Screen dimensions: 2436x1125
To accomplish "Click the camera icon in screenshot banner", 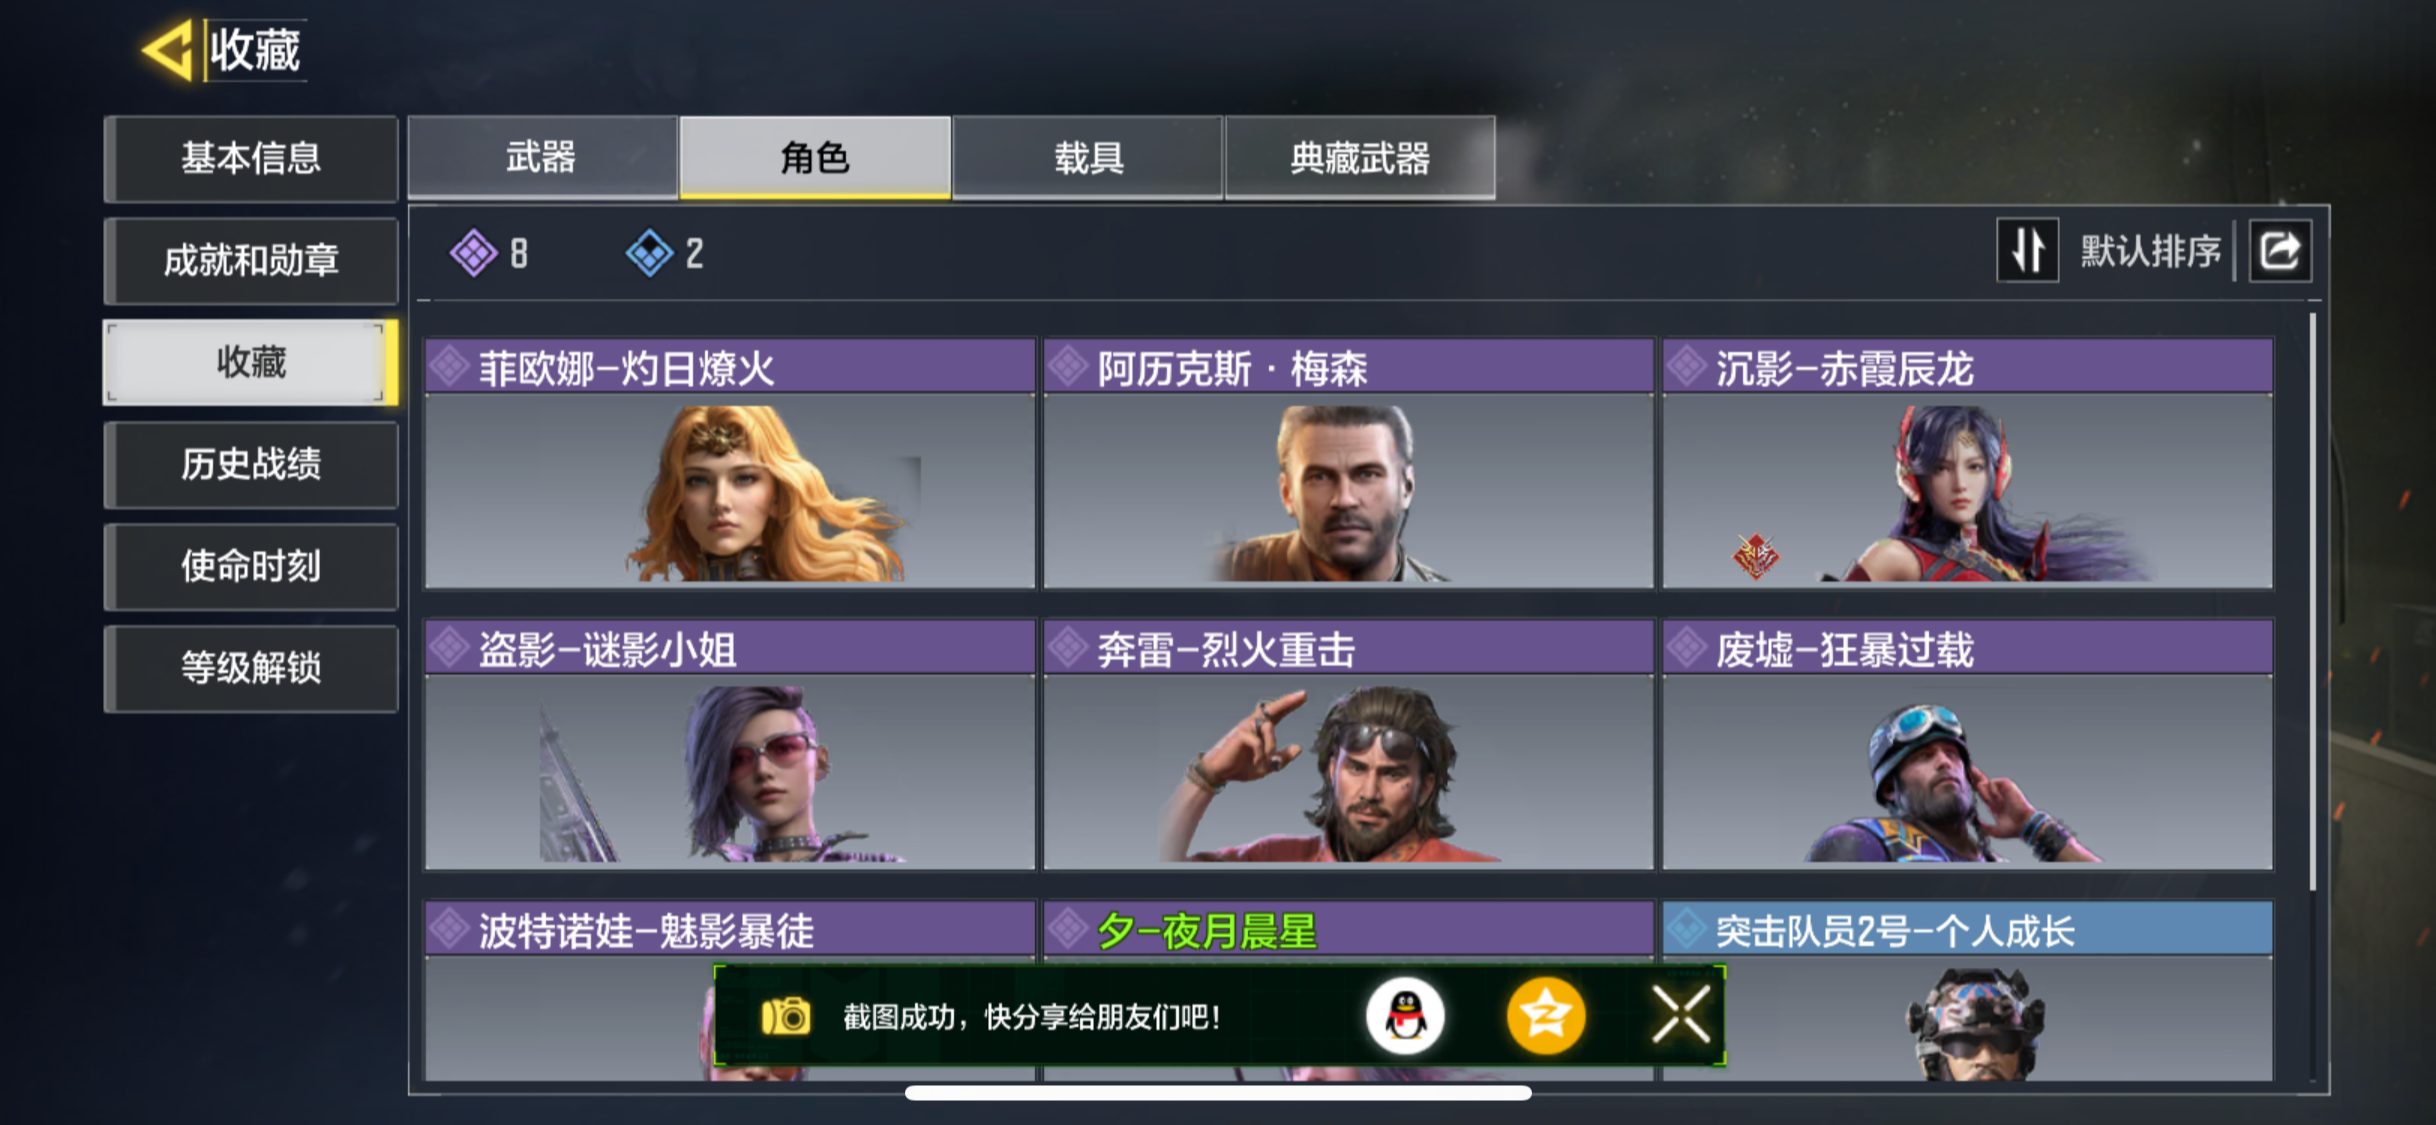I will coord(786,1016).
